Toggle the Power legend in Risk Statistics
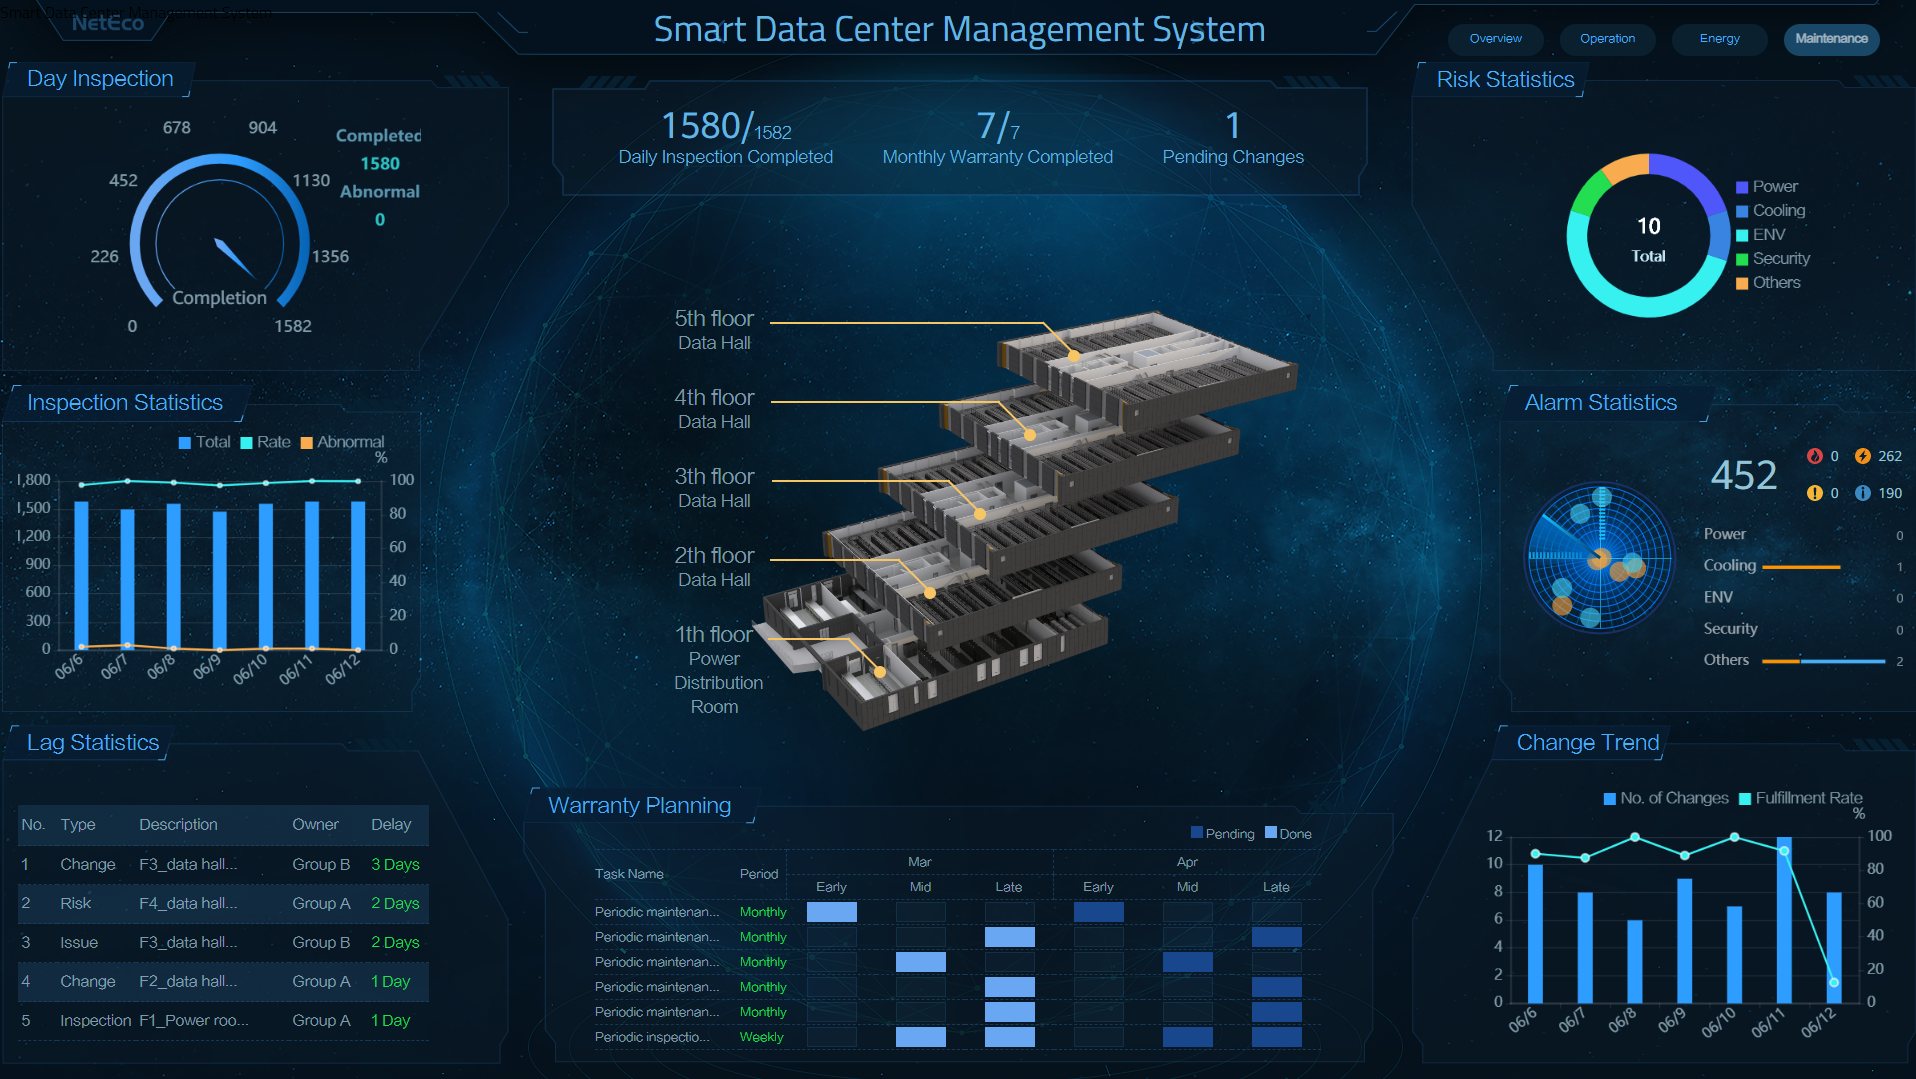Viewport: 1916px width, 1079px height. point(1766,187)
